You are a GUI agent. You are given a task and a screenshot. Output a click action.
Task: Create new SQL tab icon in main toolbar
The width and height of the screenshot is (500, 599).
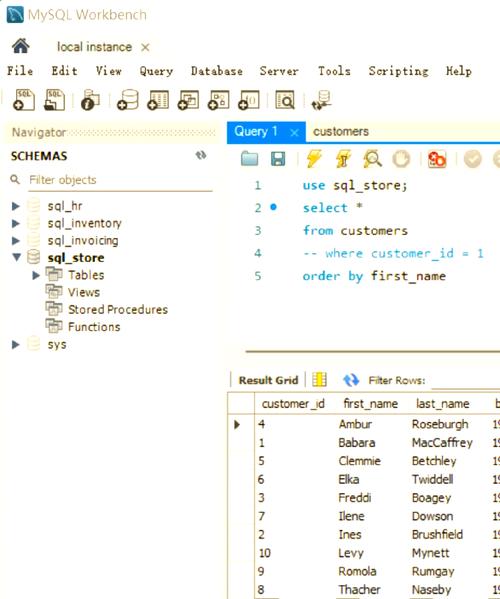[x=24, y=100]
